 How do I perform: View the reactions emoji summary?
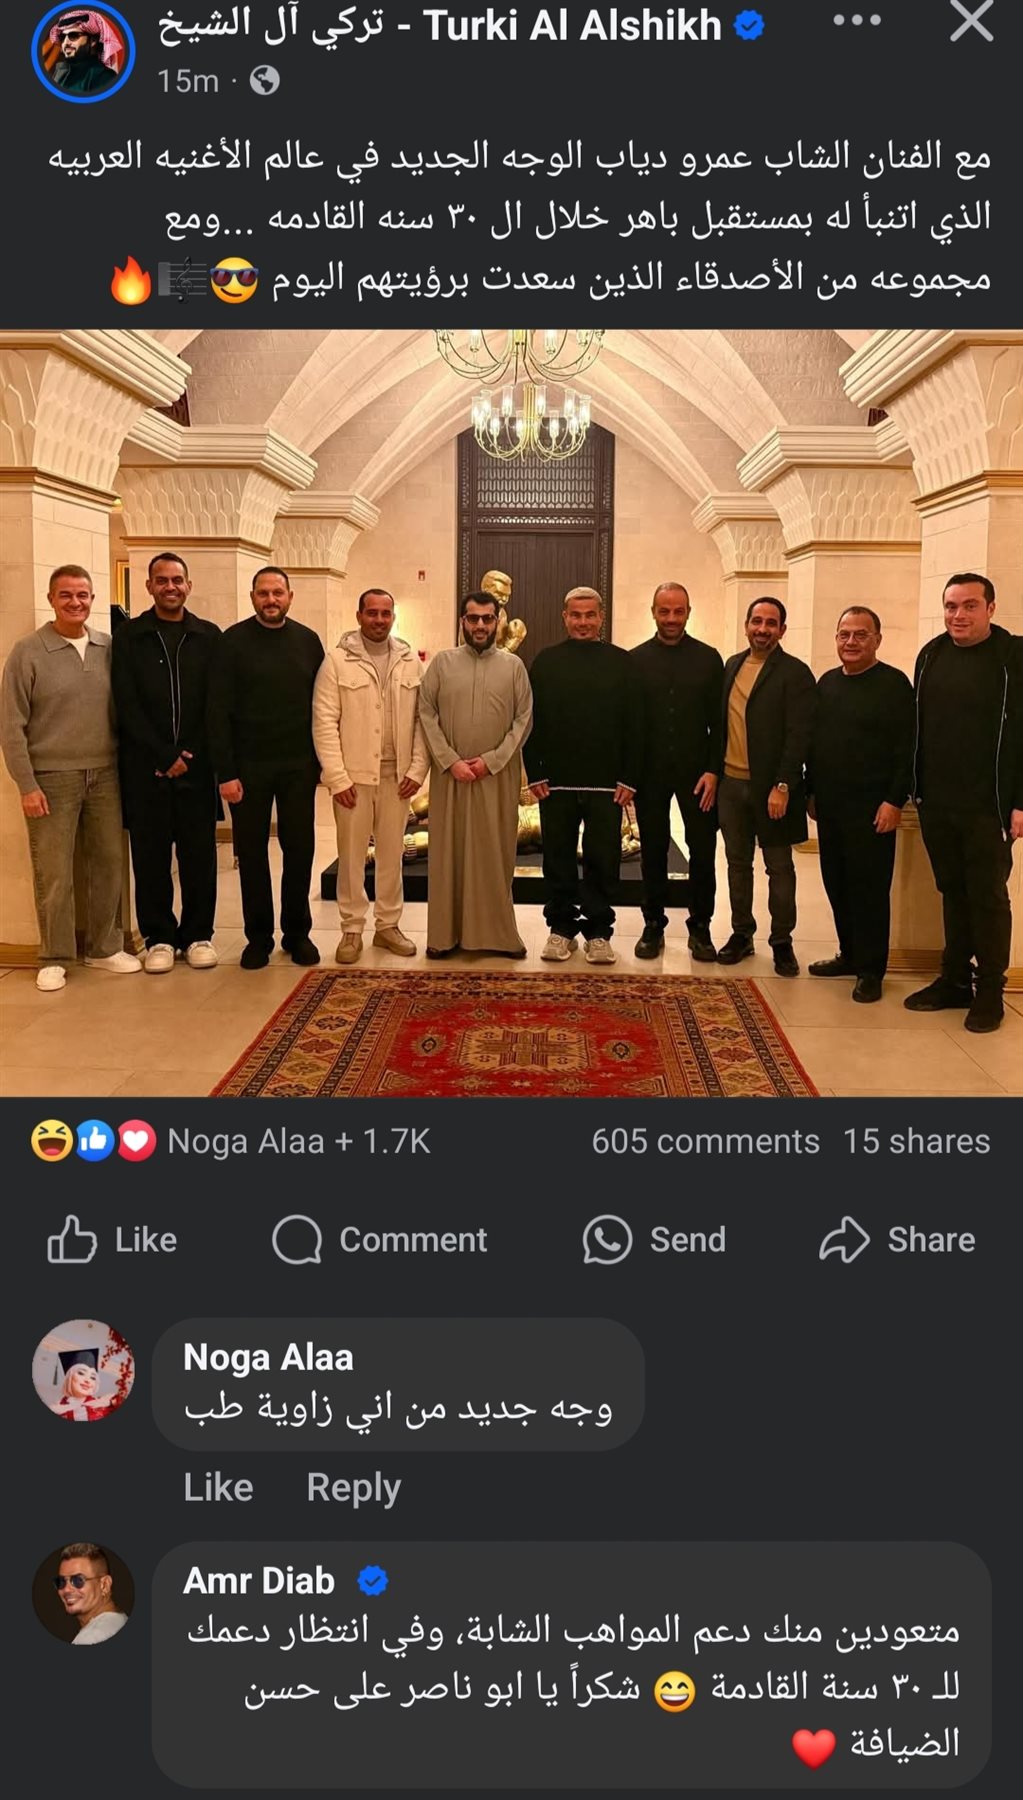[93, 1141]
